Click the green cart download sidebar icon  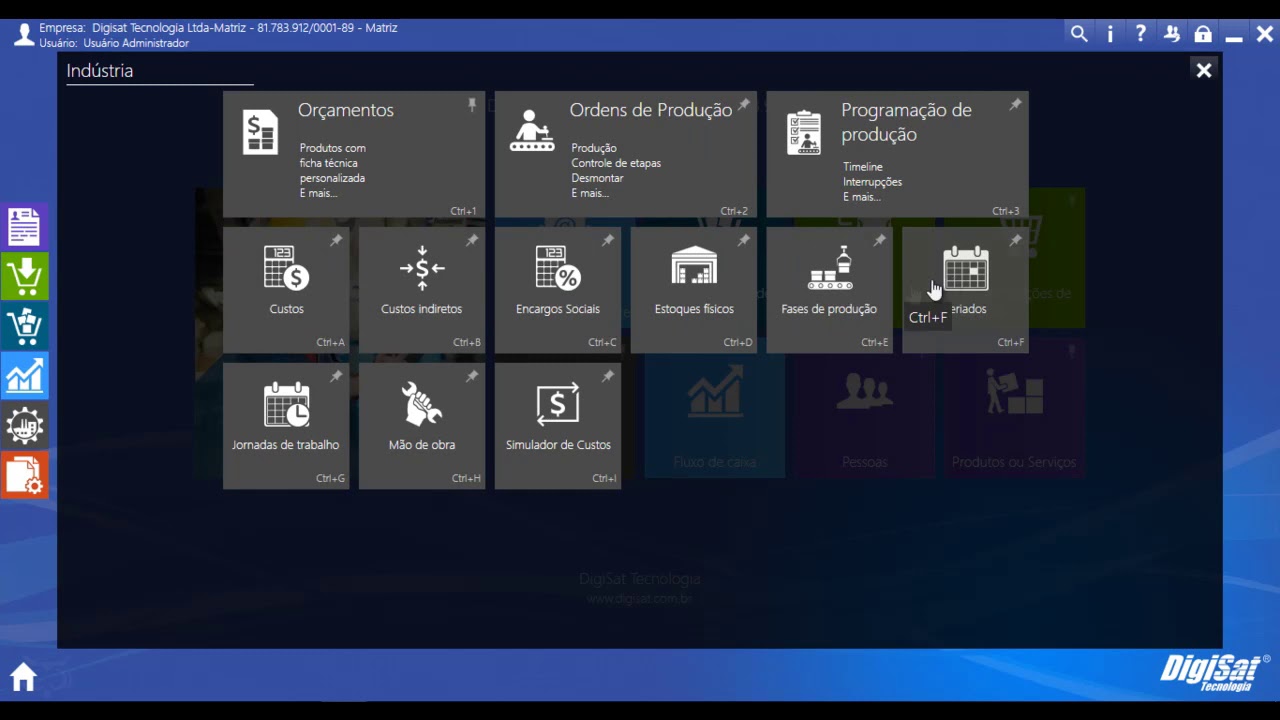(x=24, y=276)
